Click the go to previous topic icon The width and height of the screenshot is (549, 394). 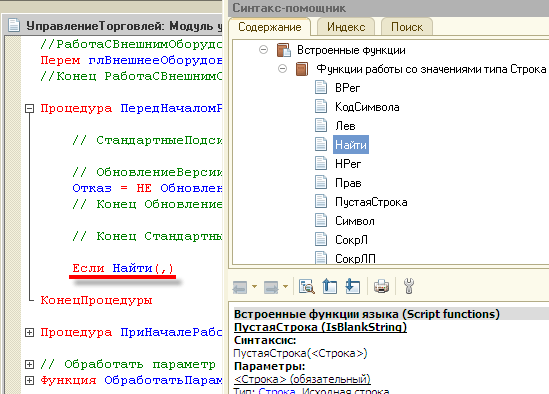pos(329,286)
